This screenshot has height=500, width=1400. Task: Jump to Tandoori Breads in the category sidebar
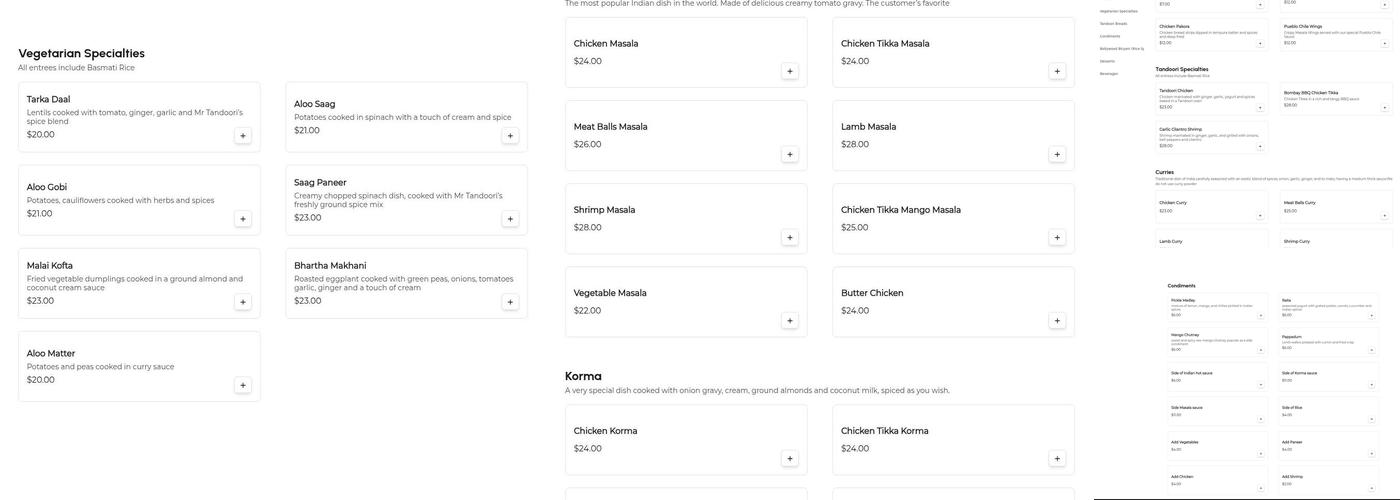click(x=1113, y=23)
